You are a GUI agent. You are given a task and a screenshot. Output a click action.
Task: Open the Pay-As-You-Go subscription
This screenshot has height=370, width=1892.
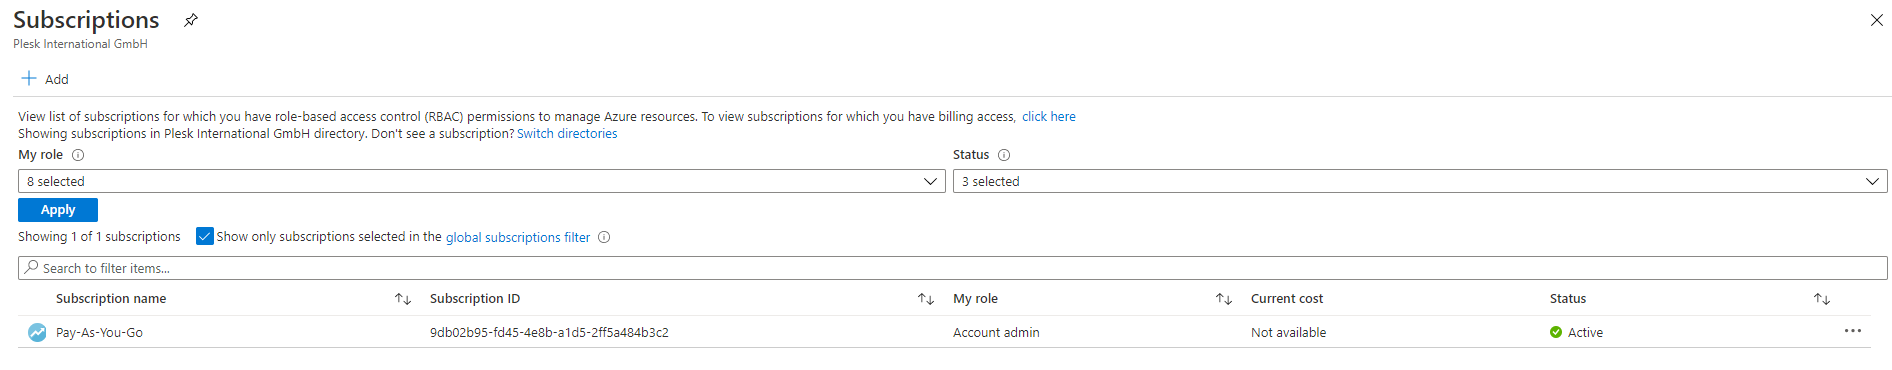coord(99,333)
